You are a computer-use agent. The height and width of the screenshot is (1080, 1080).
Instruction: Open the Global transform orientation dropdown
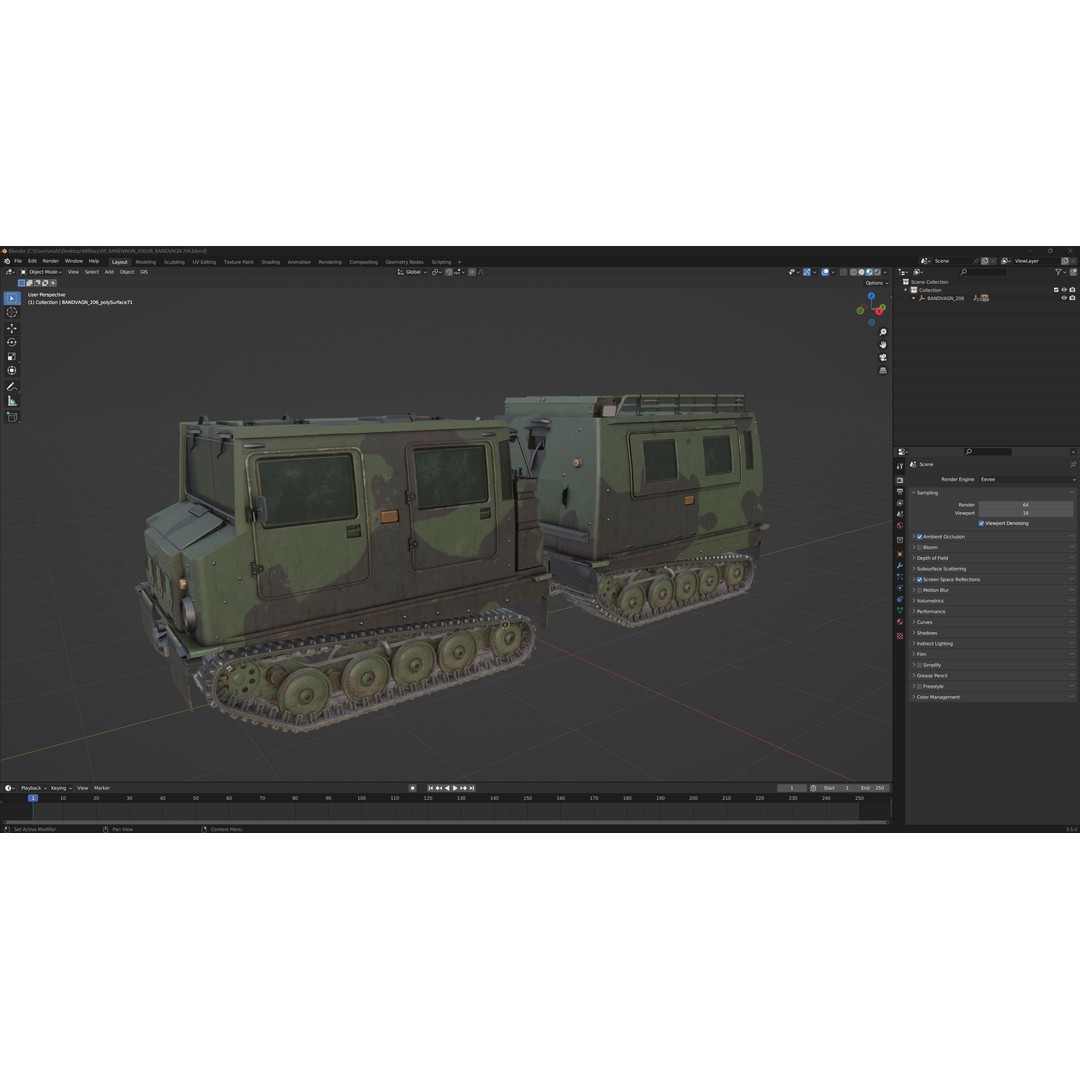(412, 272)
